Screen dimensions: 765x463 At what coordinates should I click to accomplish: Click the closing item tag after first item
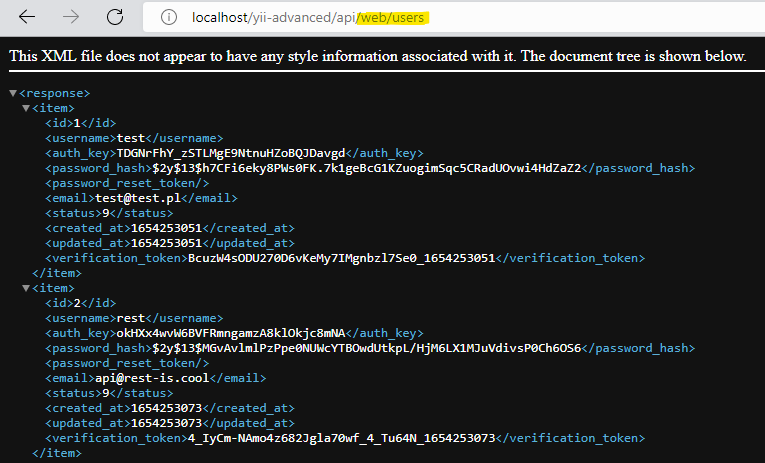(57, 273)
